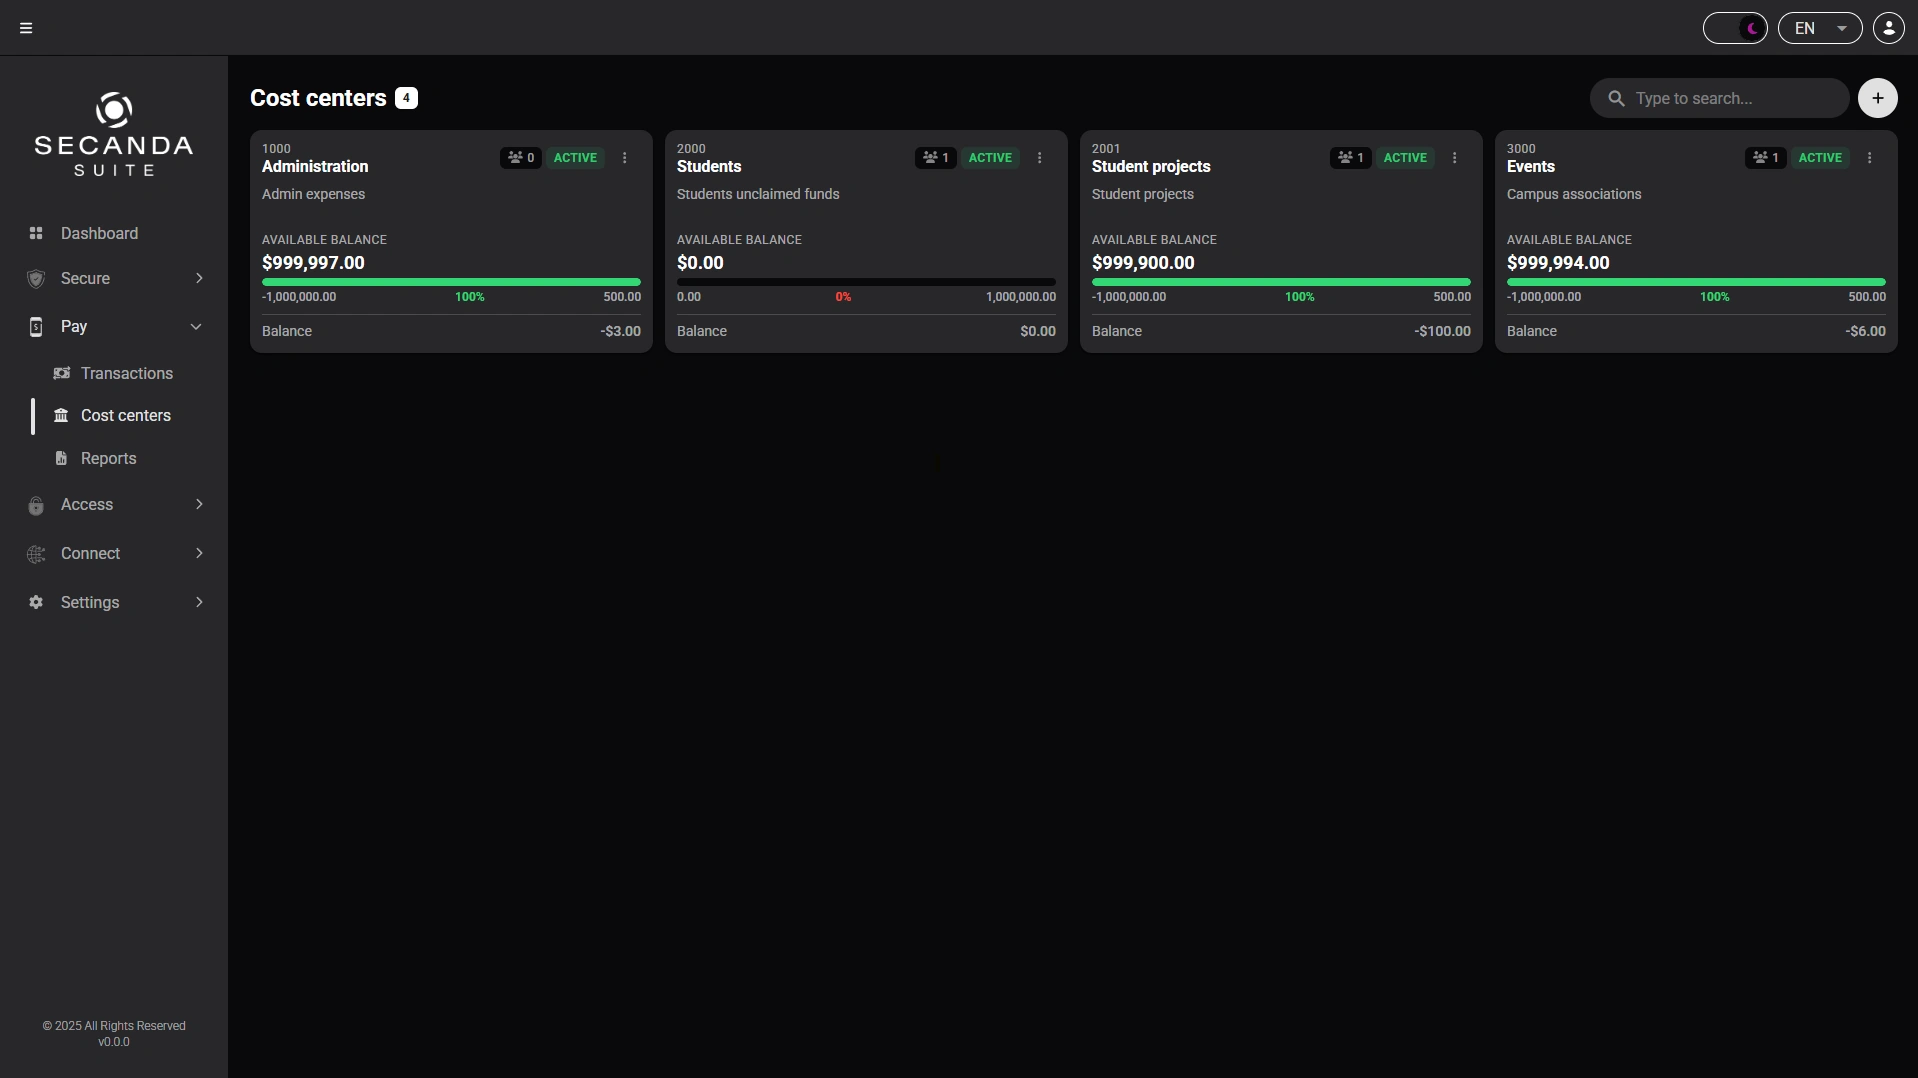Click the Administration balance progress bar
The height and width of the screenshot is (1078, 1918).
[451, 283]
